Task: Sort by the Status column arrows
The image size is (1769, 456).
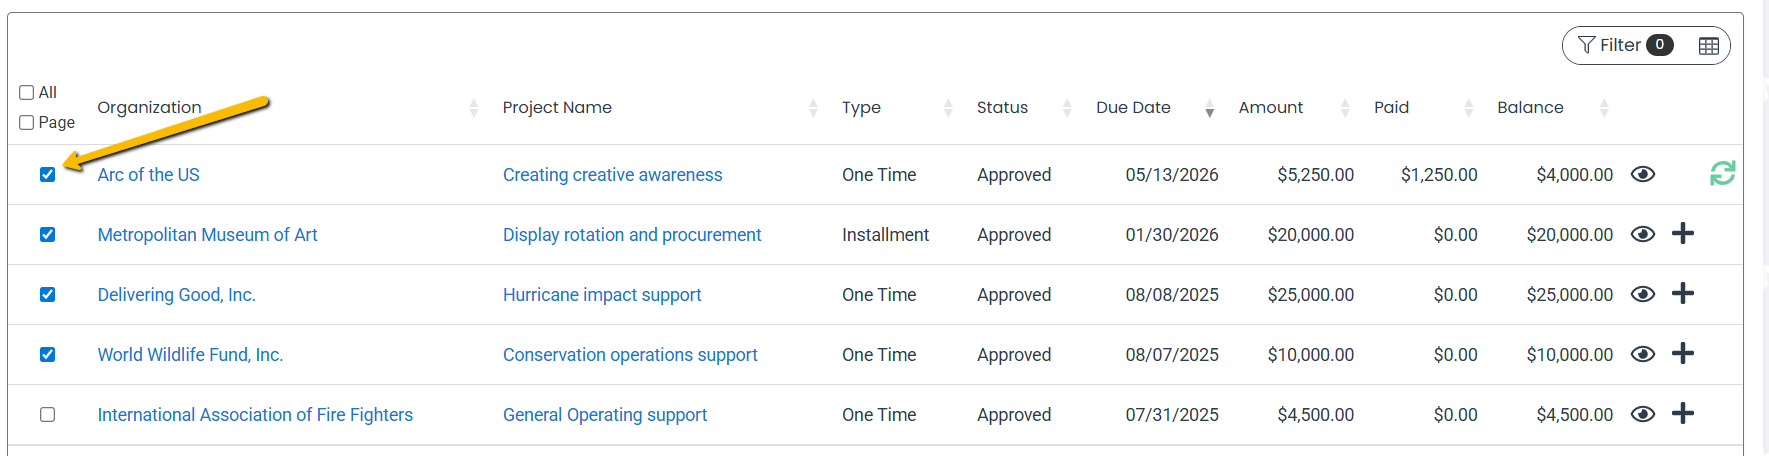Action: click(1067, 108)
